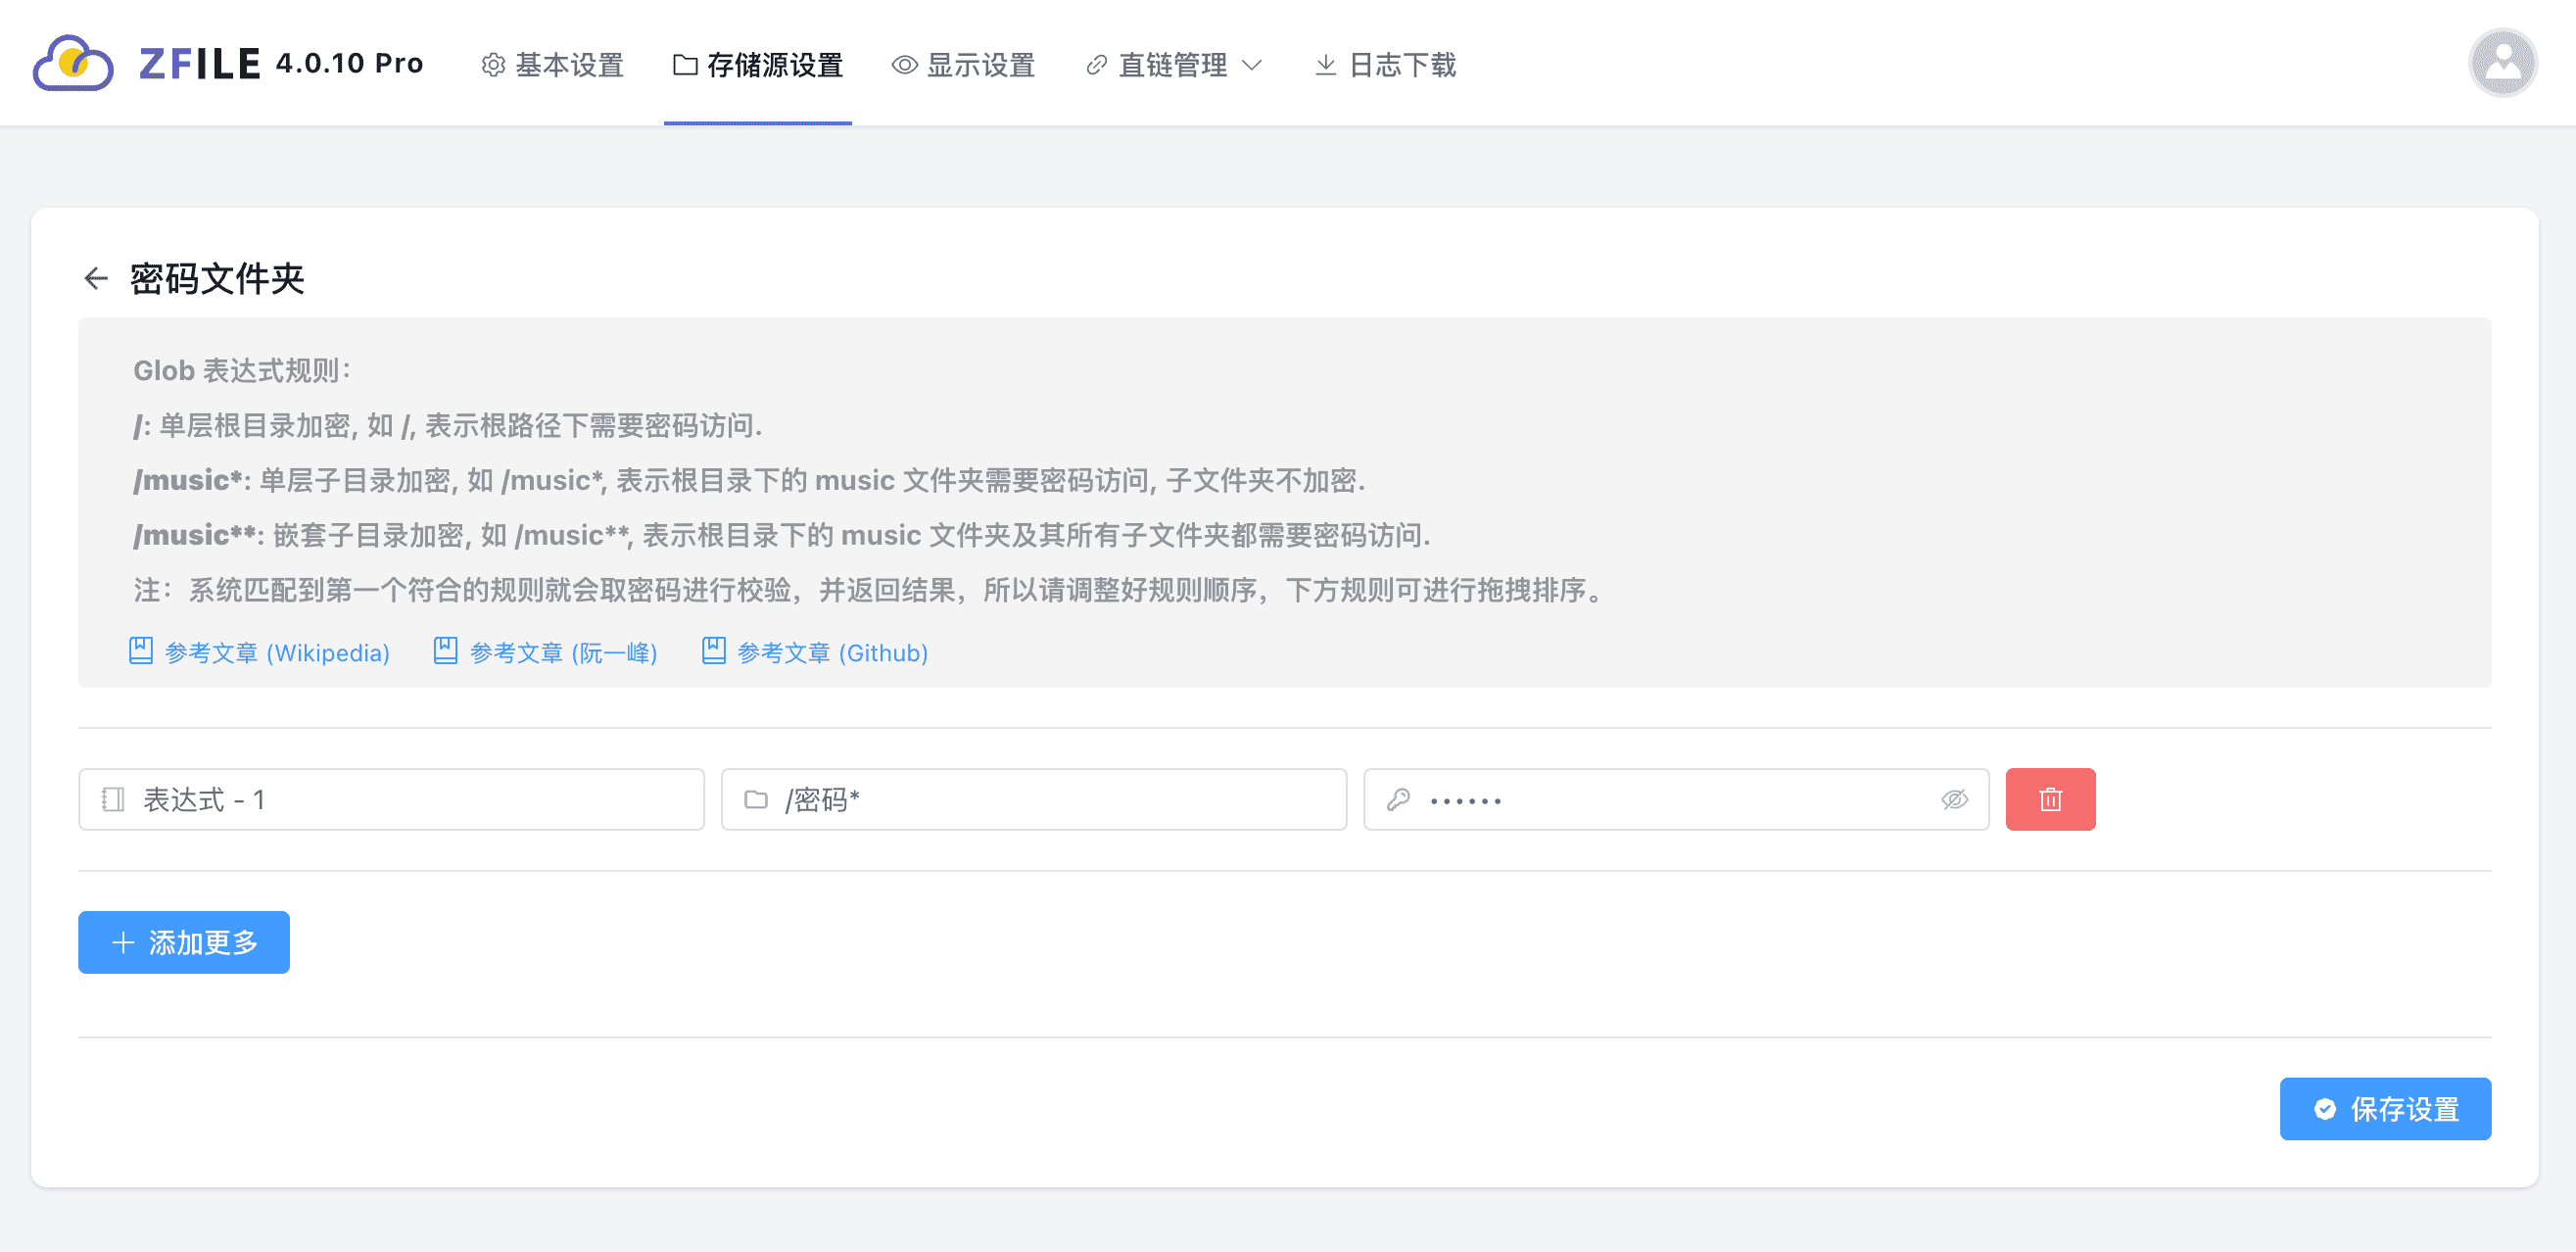The width and height of the screenshot is (2576, 1252).
Task: Open 参考文章 (阮一峰) link
Action: pyautogui.click(x=563, y=652)
